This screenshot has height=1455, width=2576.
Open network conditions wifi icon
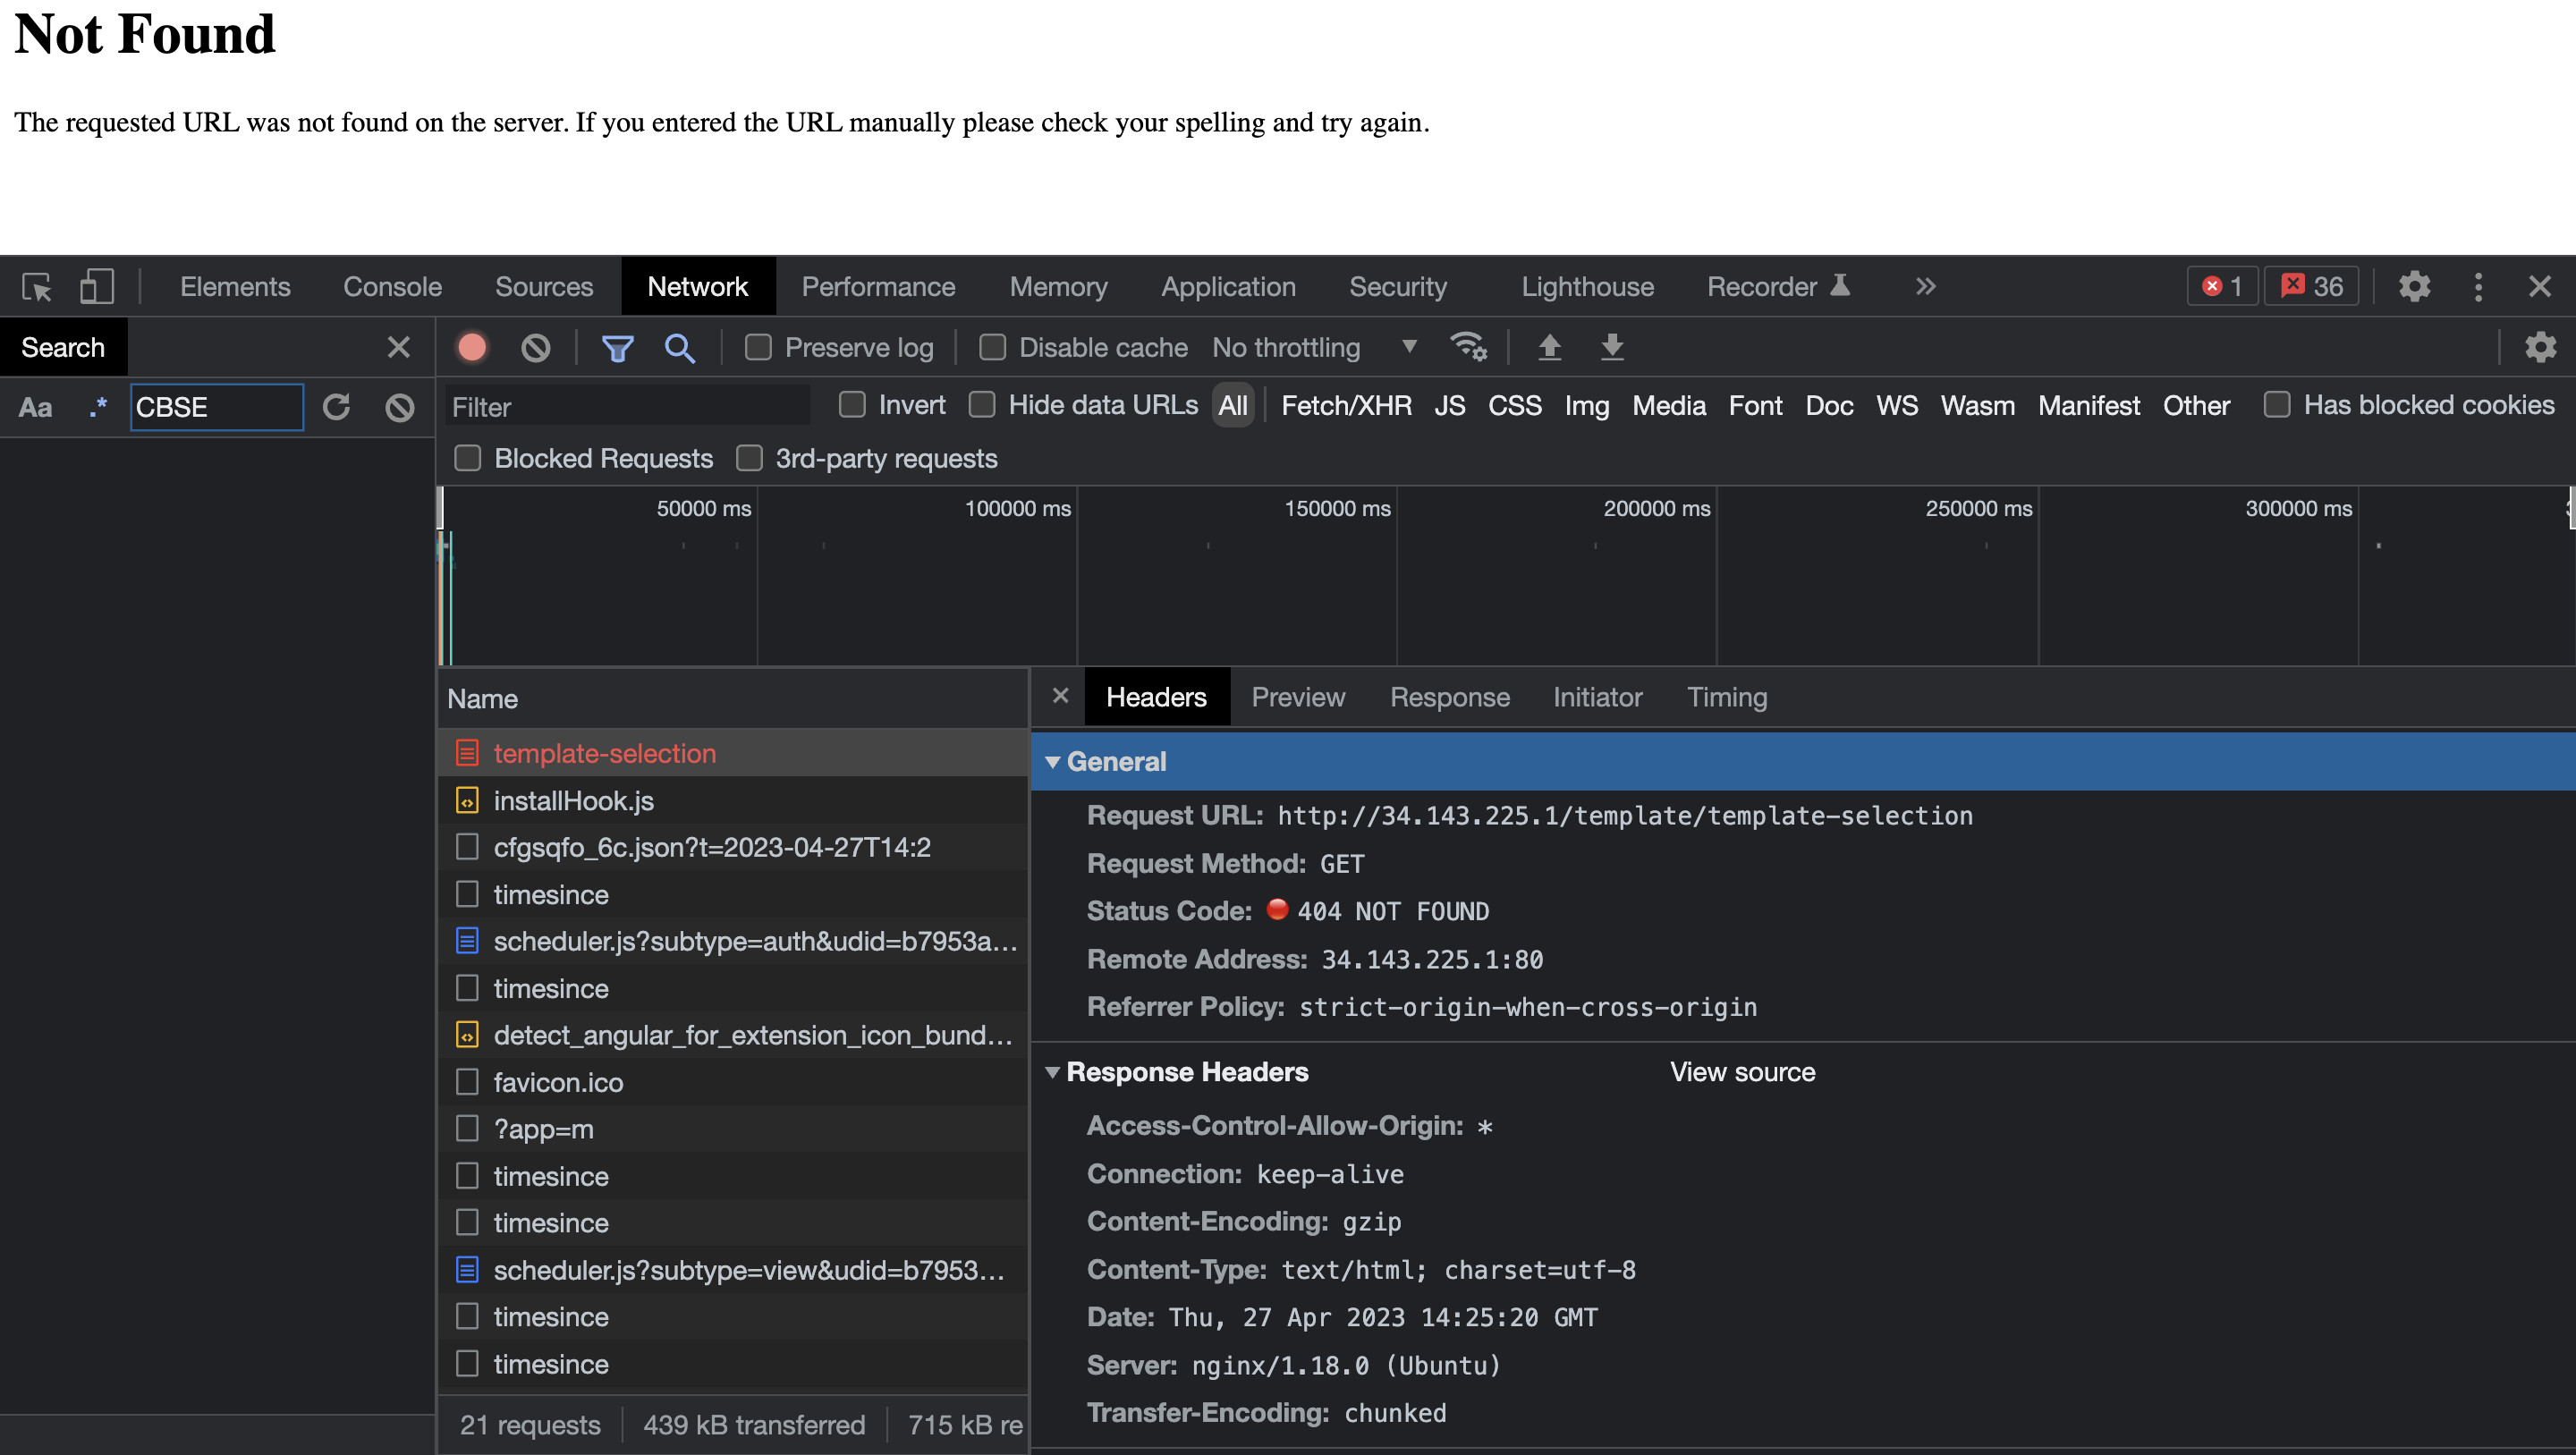[x=1468, y=347]
